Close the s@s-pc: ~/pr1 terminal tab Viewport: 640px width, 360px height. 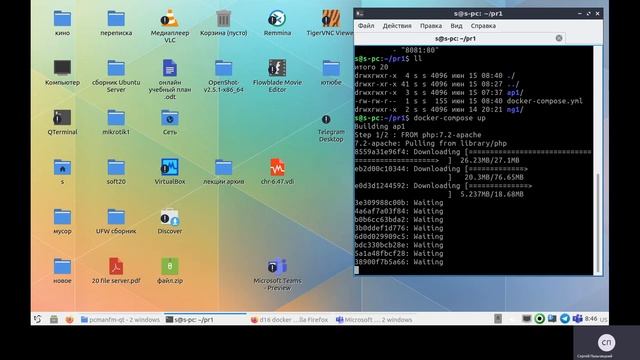[x=558, y=38]
